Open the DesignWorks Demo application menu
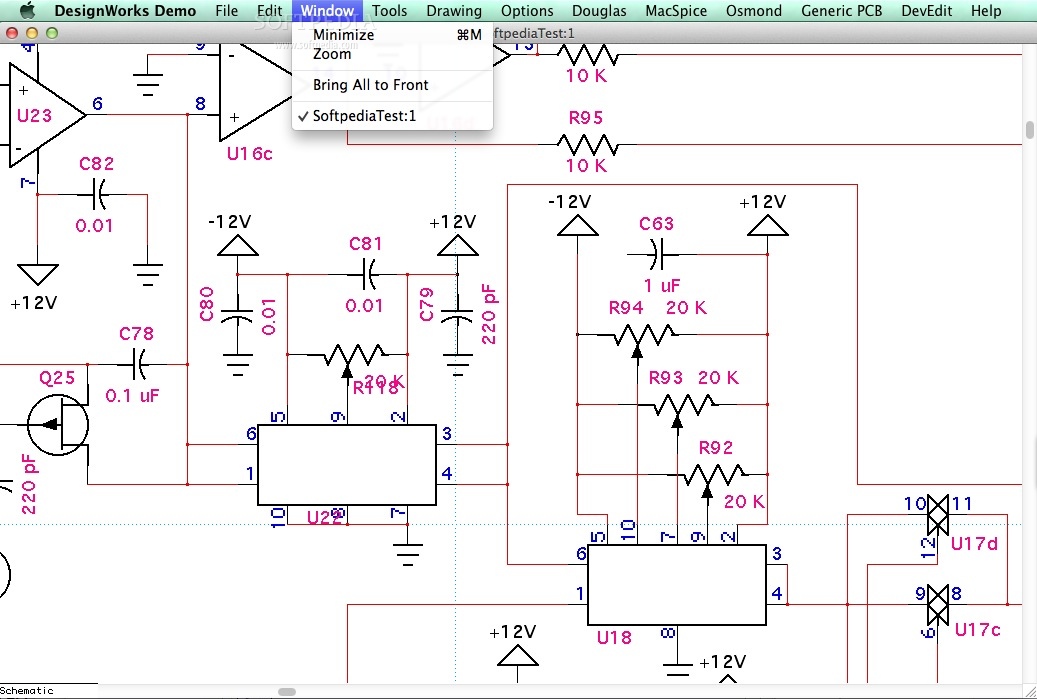The height and width of the screenshot is (699, 1037). [125, 11]
